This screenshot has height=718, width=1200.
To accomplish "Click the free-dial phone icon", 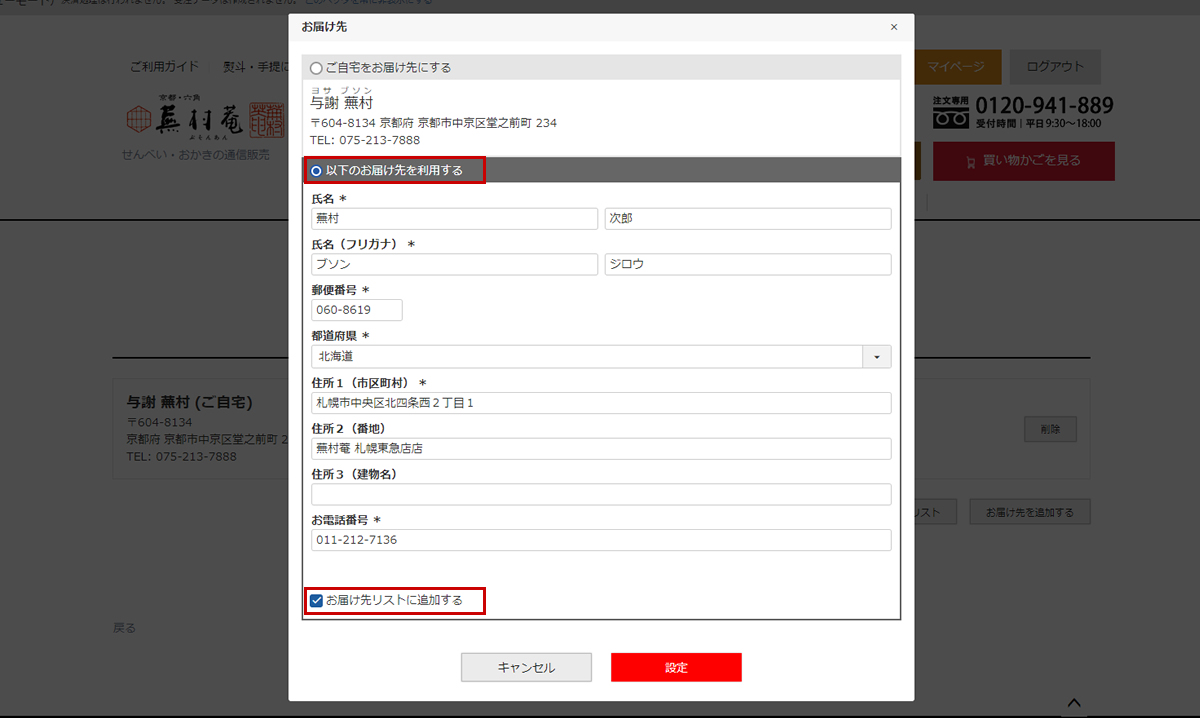I will pos(951,115).
